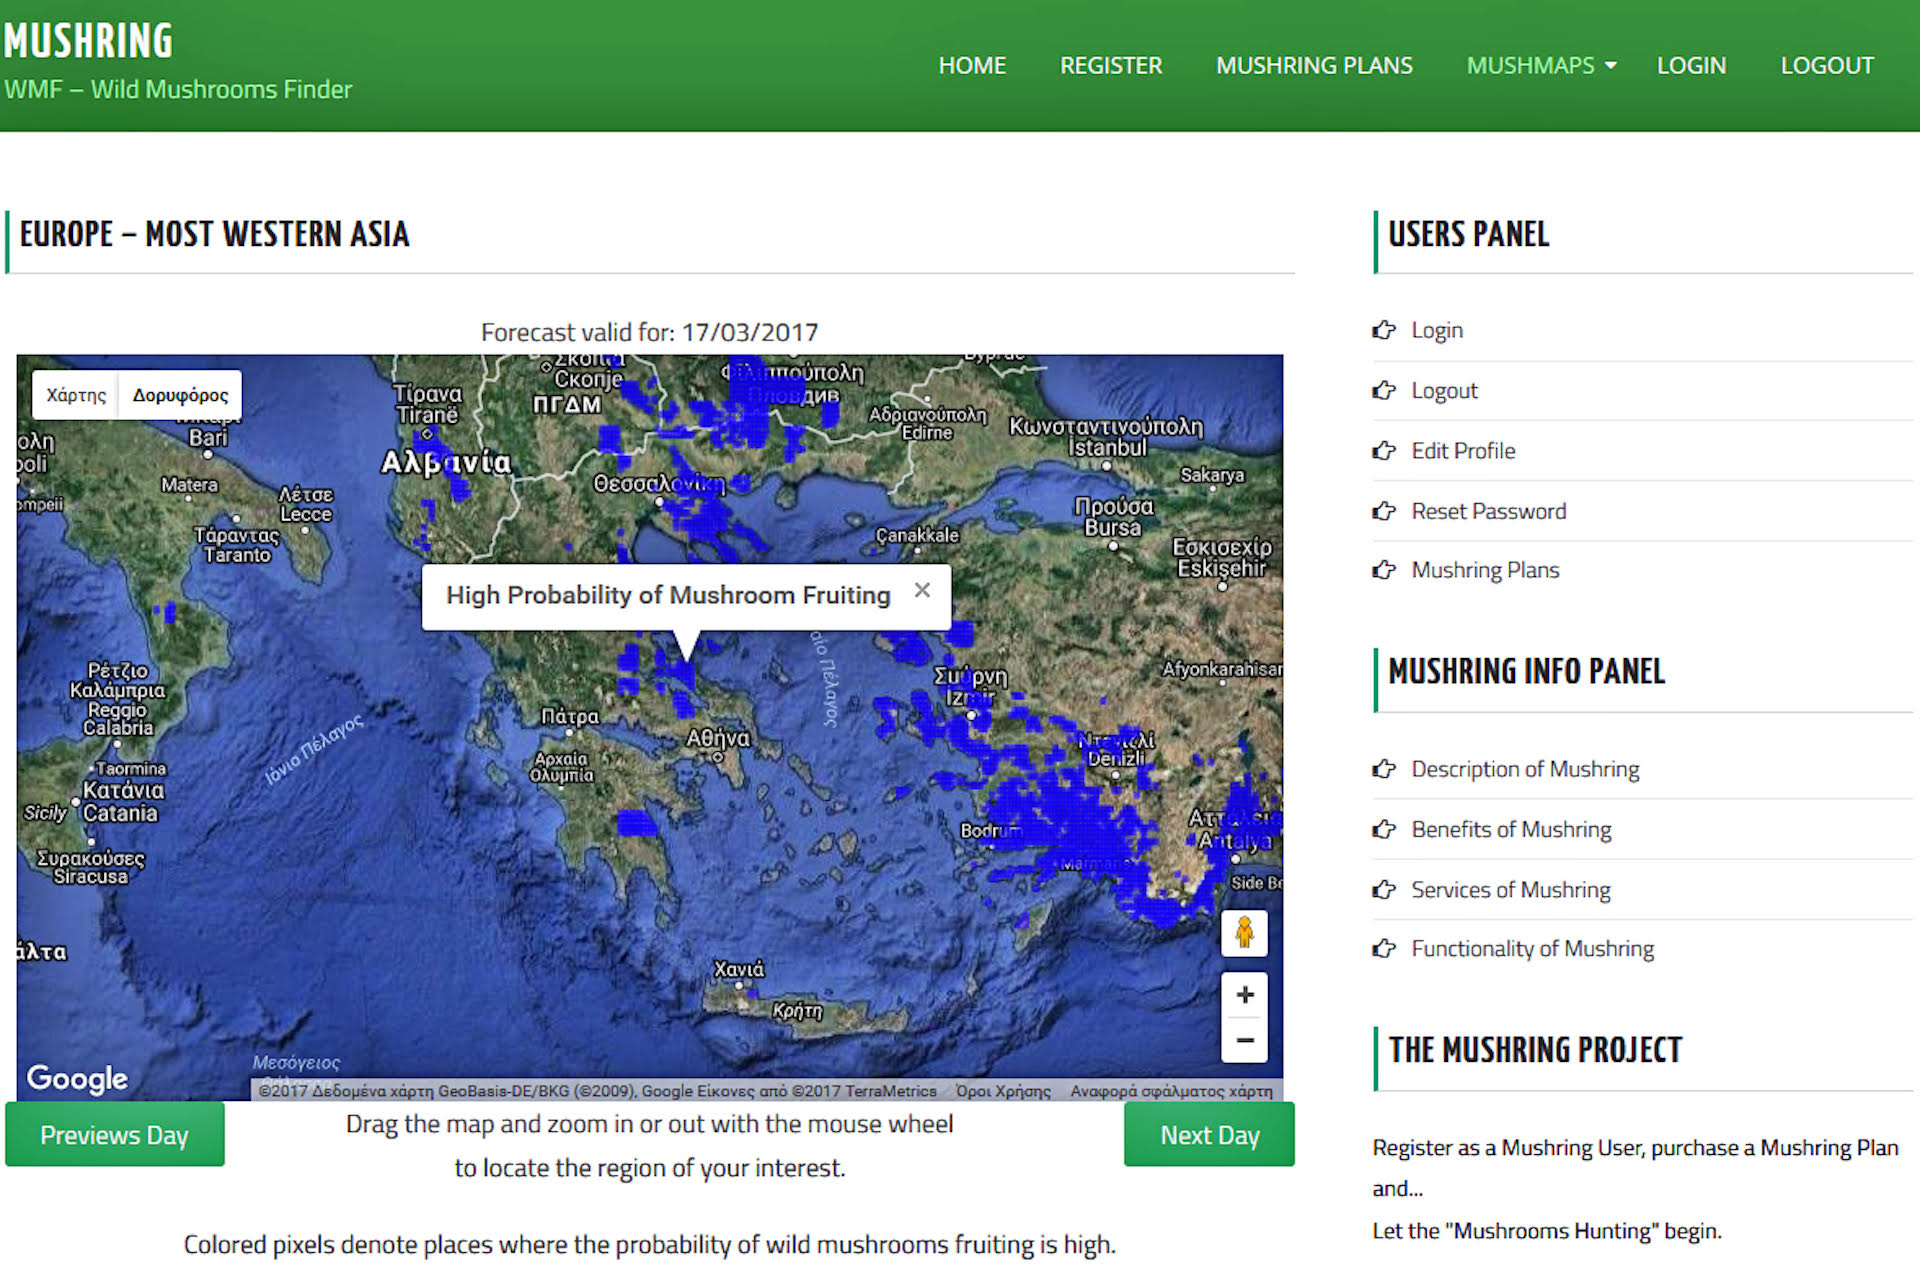Click hand icon beside Reset Password
Viewport: 1920px width, 1281px height.
(x=1384, y=511)
